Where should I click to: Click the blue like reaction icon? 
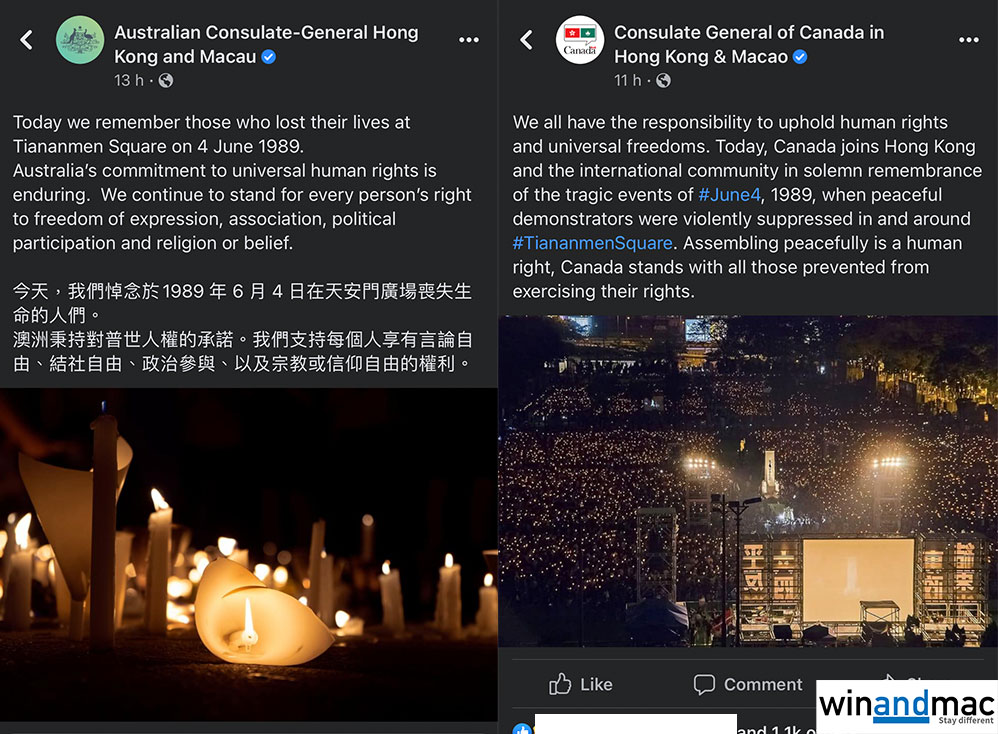[522, 729]
